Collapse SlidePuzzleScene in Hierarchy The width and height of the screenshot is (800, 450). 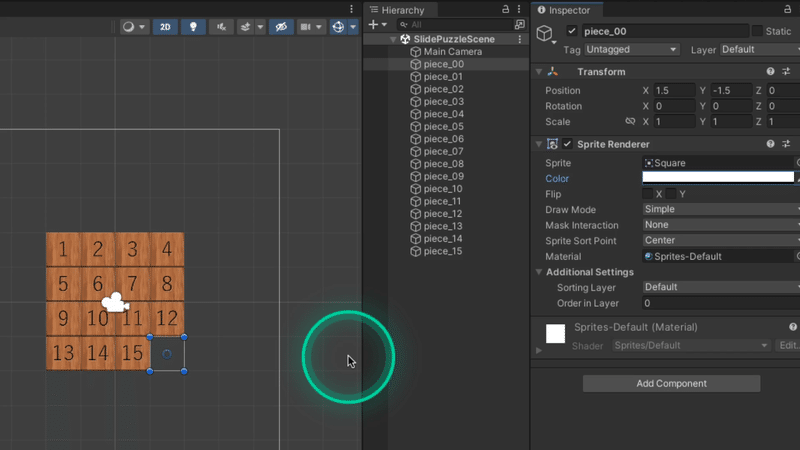[x=393, y=39]
